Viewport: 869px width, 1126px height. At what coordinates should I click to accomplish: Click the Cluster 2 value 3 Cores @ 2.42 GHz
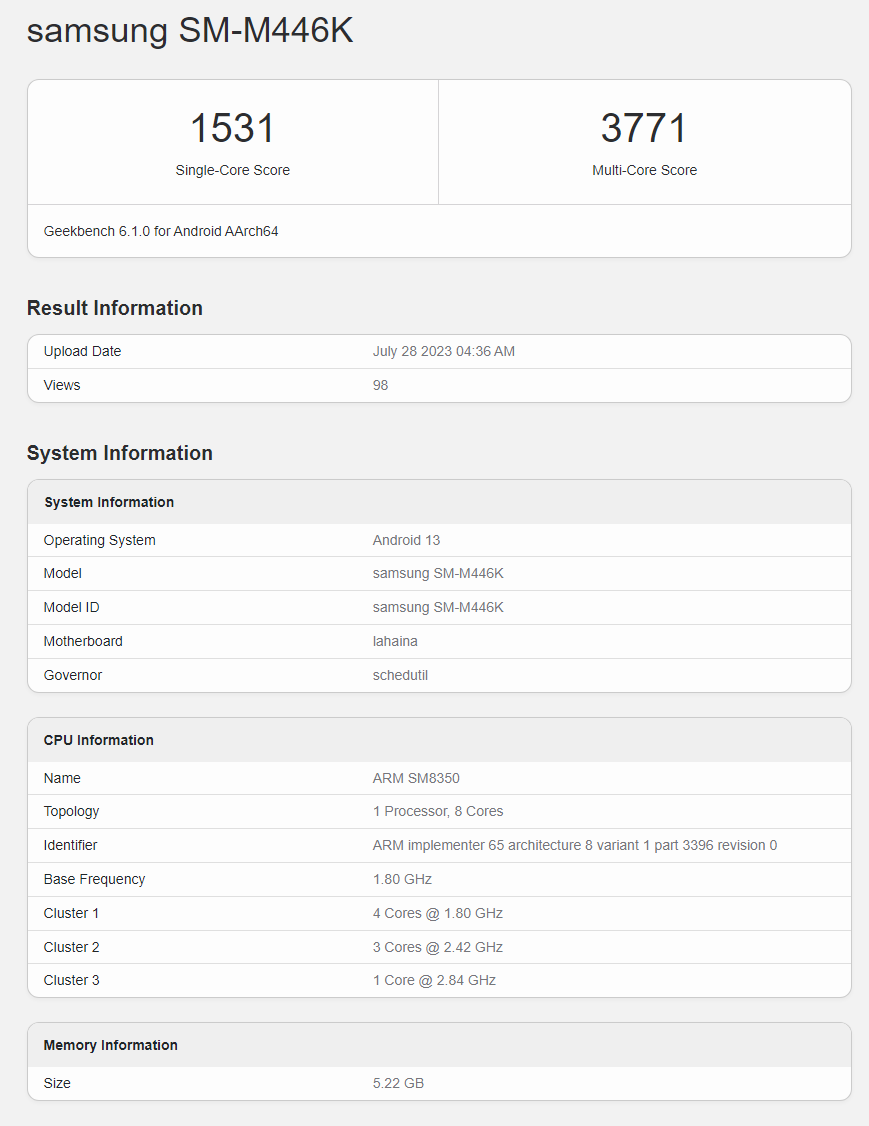pos(438,947)
